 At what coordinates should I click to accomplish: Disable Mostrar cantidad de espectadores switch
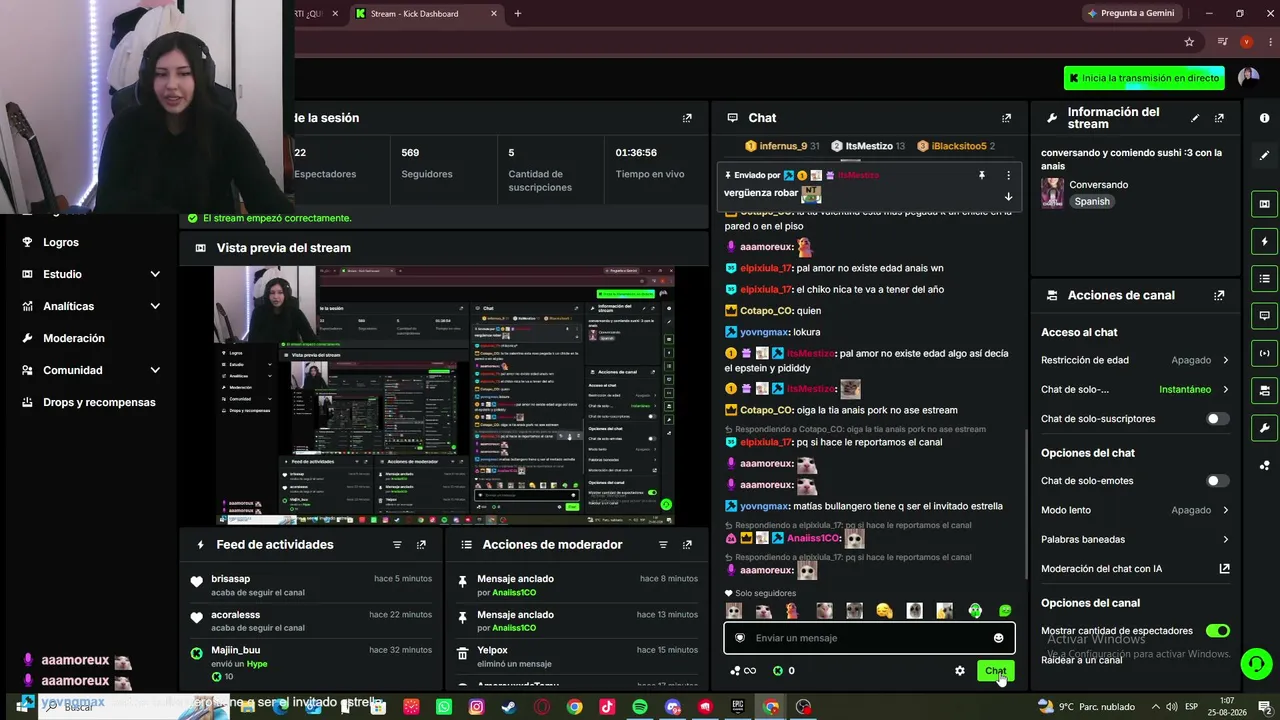(1218, 631)
